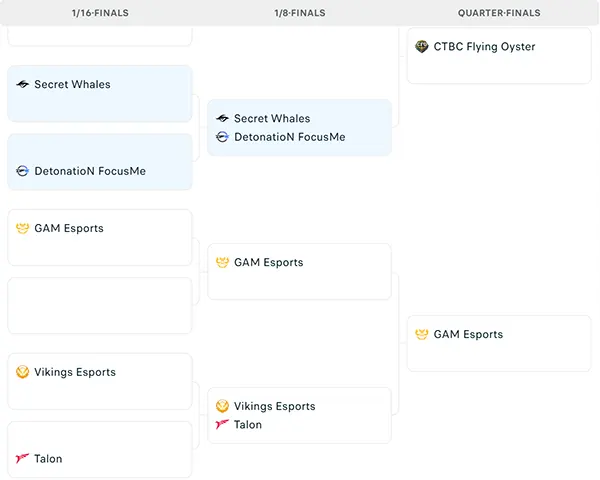This screenshot has height=480, width=600.
Task: Open the 1/16-FINALS column header
Action: tap(100, 13)
